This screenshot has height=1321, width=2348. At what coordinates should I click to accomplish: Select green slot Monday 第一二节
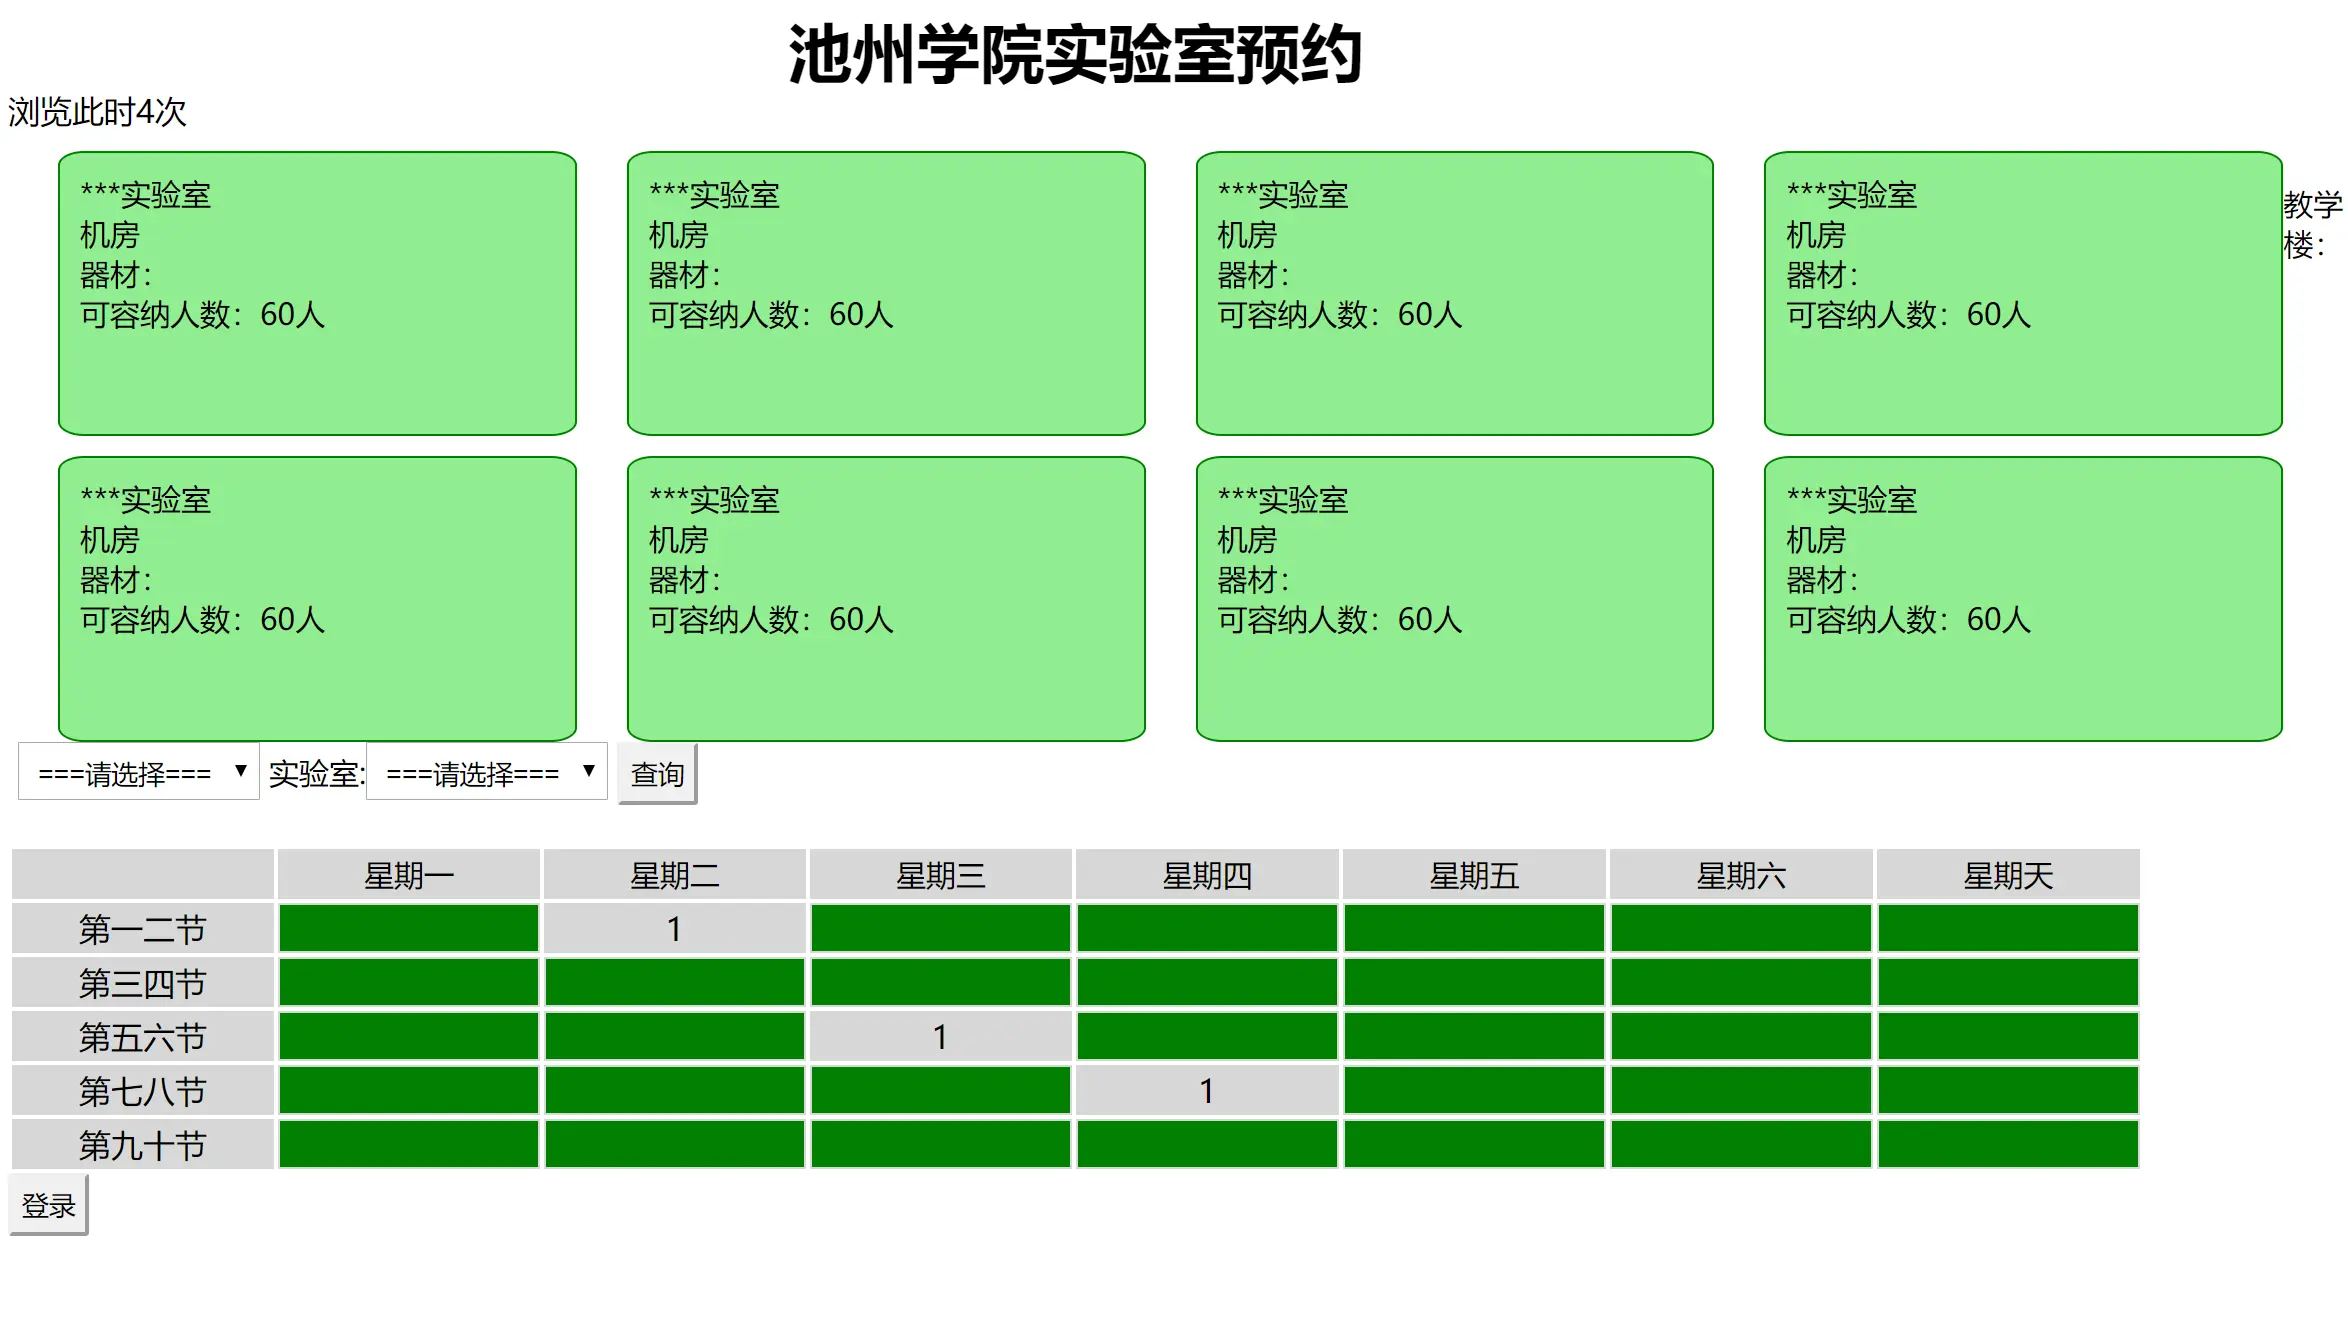point(409,929)
